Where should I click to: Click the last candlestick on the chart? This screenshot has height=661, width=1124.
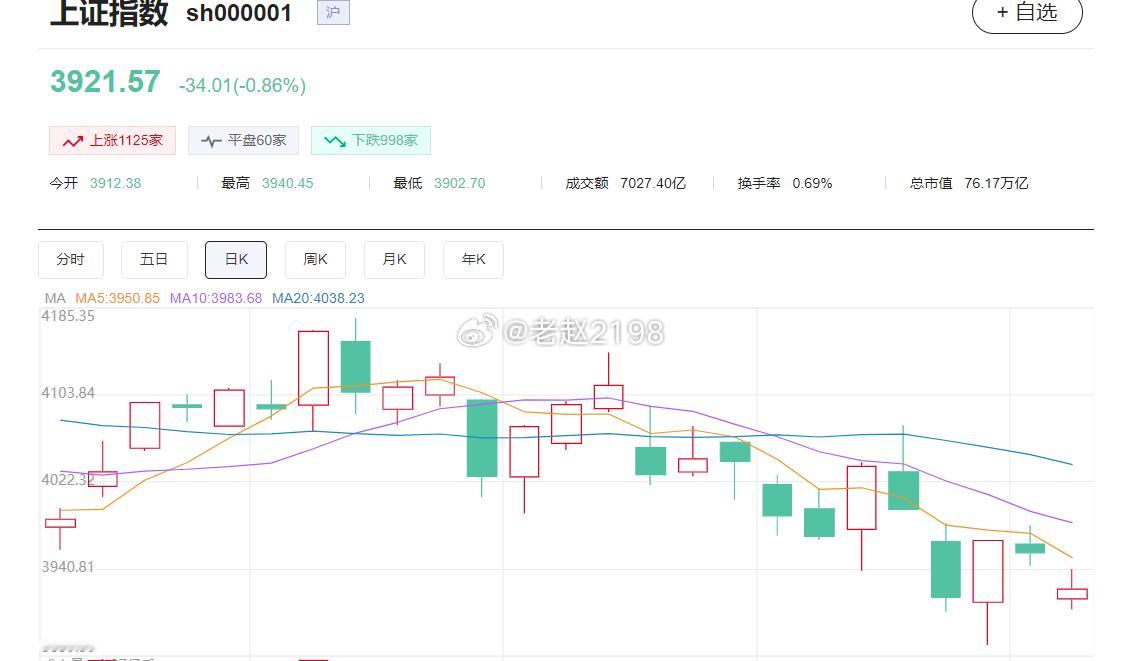pos(1072,593)
